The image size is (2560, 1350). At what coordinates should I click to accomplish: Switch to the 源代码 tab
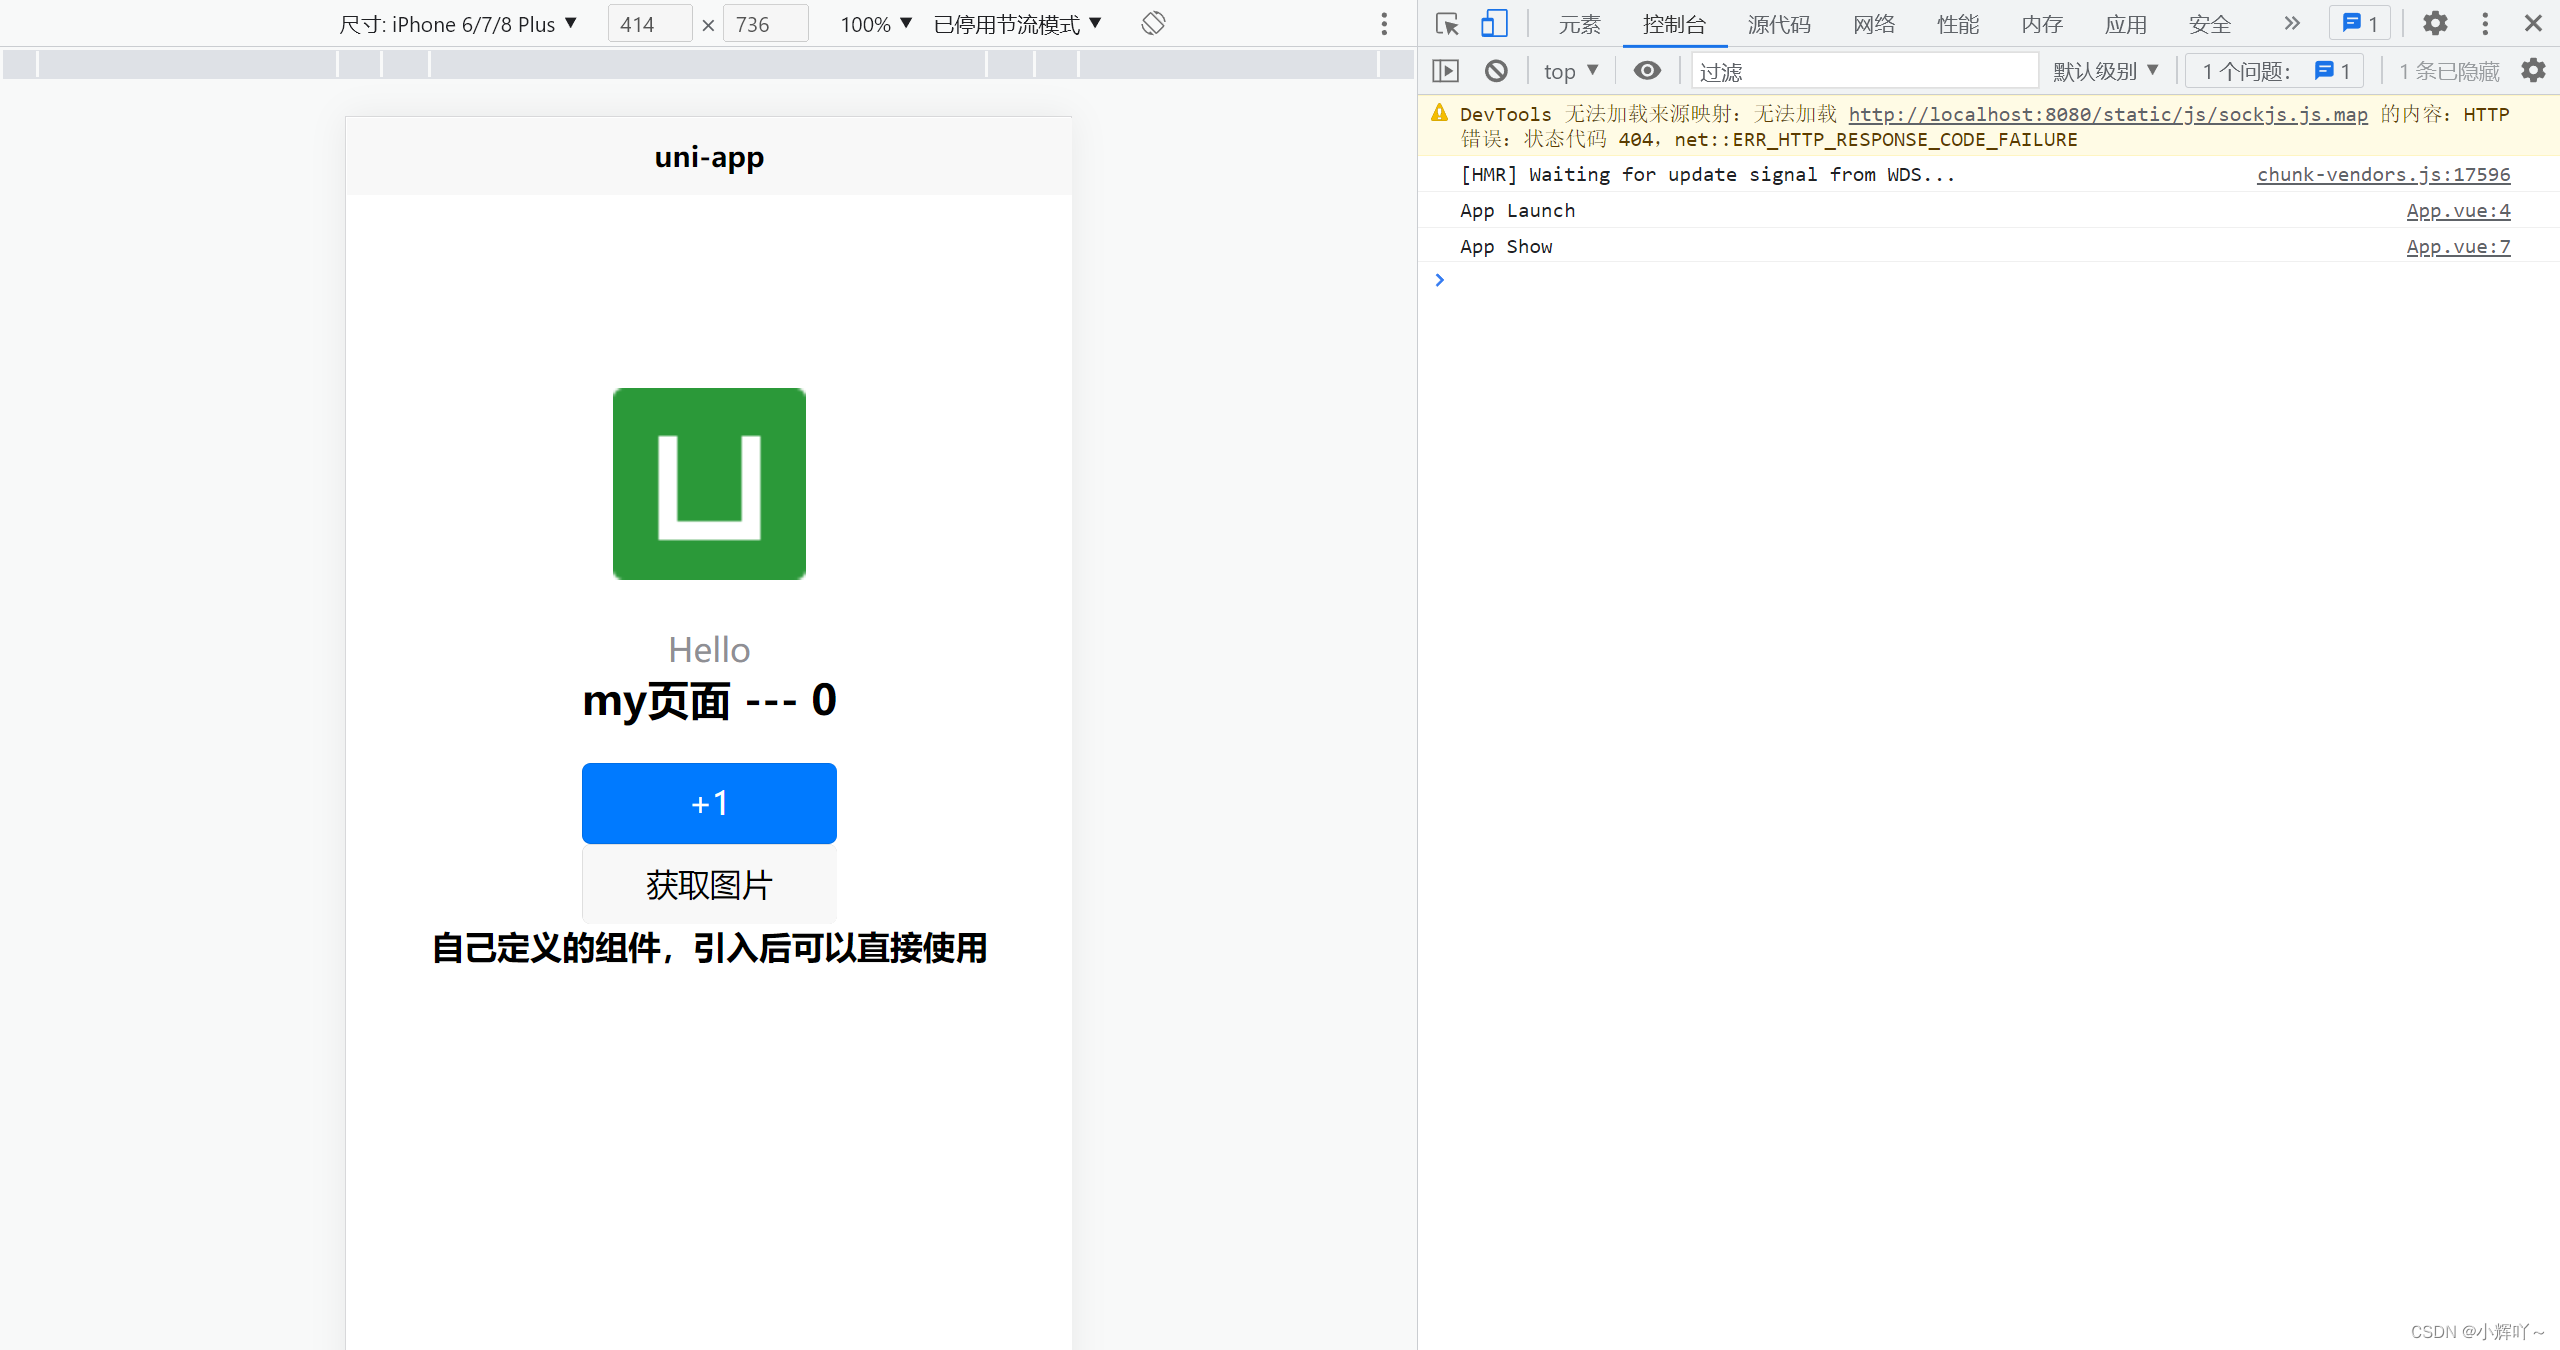click(1780, 24)
